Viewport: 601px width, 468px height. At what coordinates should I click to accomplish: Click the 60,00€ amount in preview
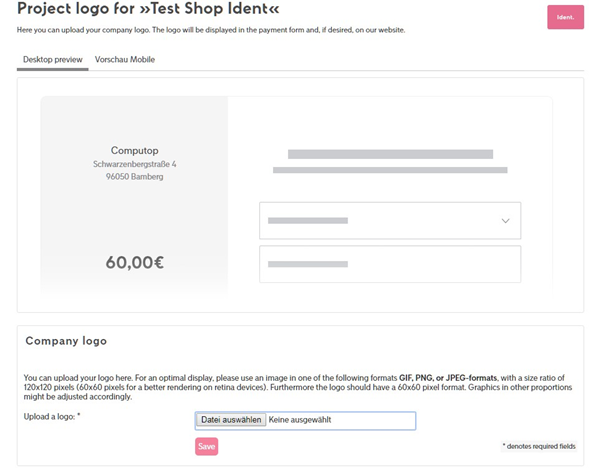[135, 263]
